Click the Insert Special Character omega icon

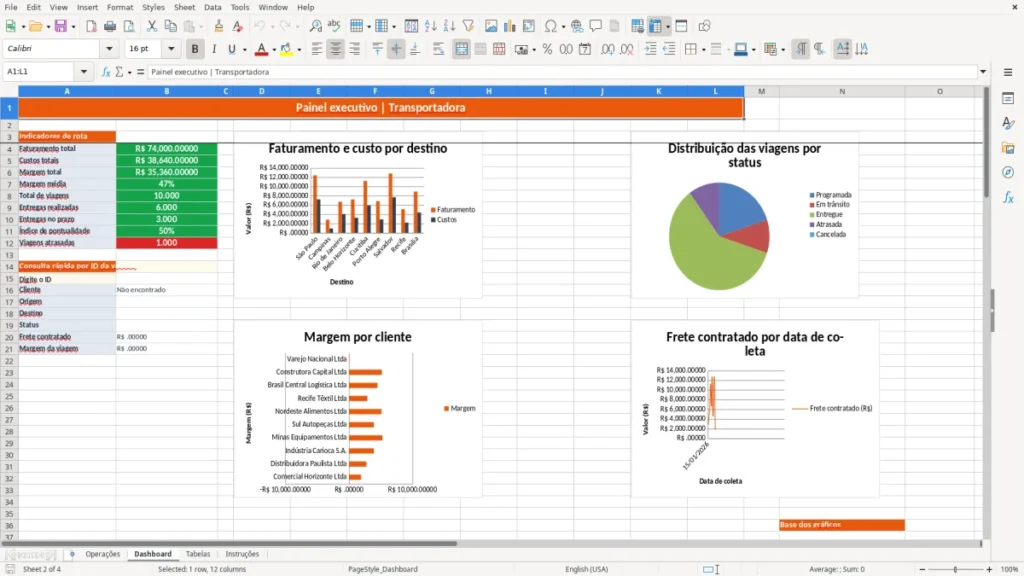551,26
